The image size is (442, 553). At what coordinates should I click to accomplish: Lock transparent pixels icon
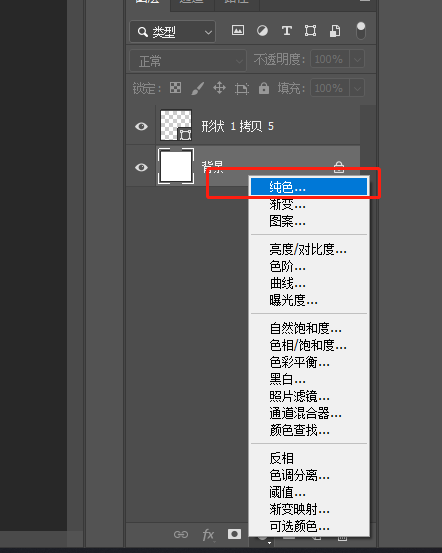coord(175,87)
